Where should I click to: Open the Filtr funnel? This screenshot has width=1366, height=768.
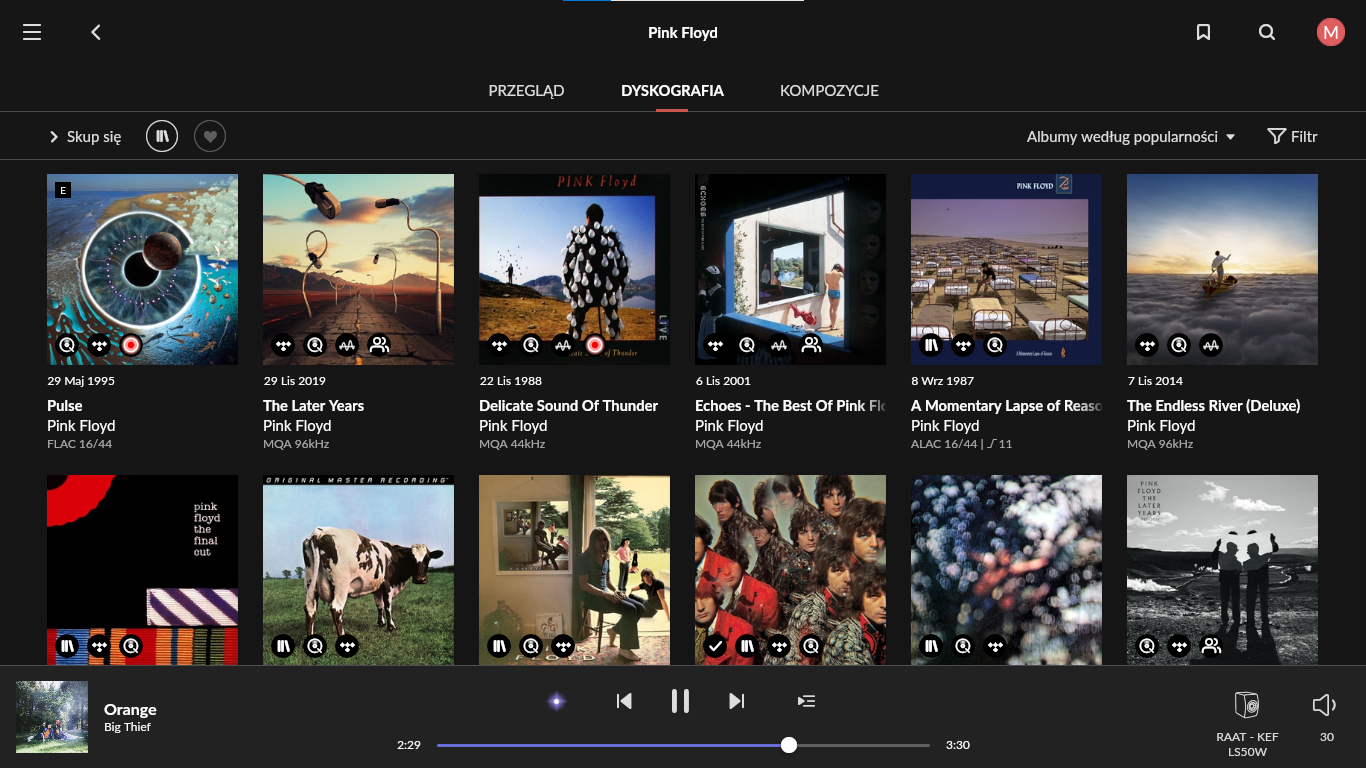tap(1292, 136)
